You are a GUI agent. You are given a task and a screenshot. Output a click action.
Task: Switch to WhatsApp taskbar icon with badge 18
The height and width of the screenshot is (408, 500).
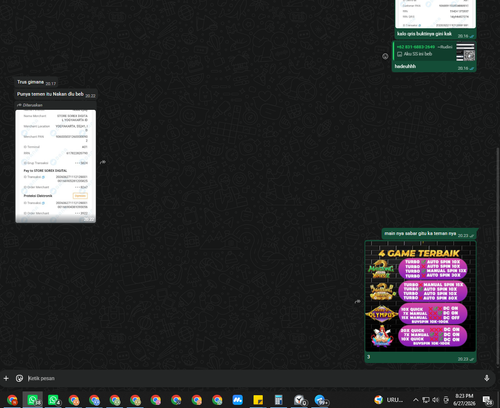33,400
